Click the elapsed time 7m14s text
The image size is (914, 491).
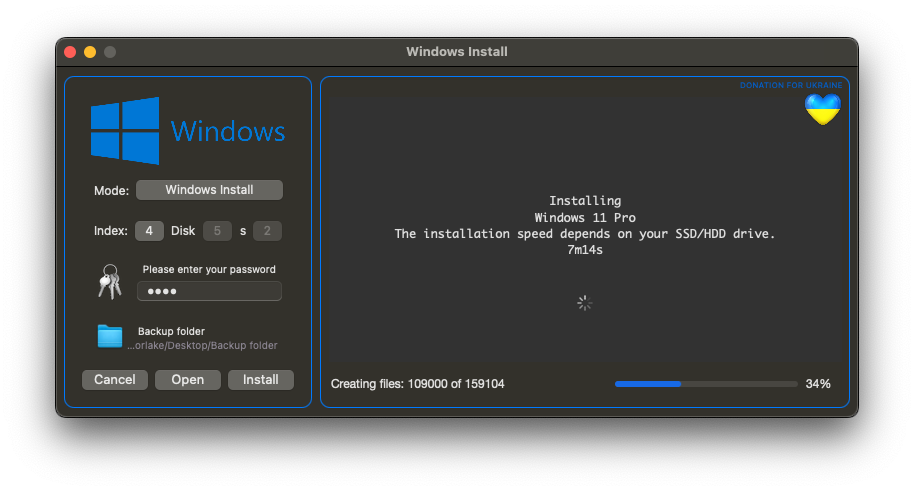coord(585,250)
